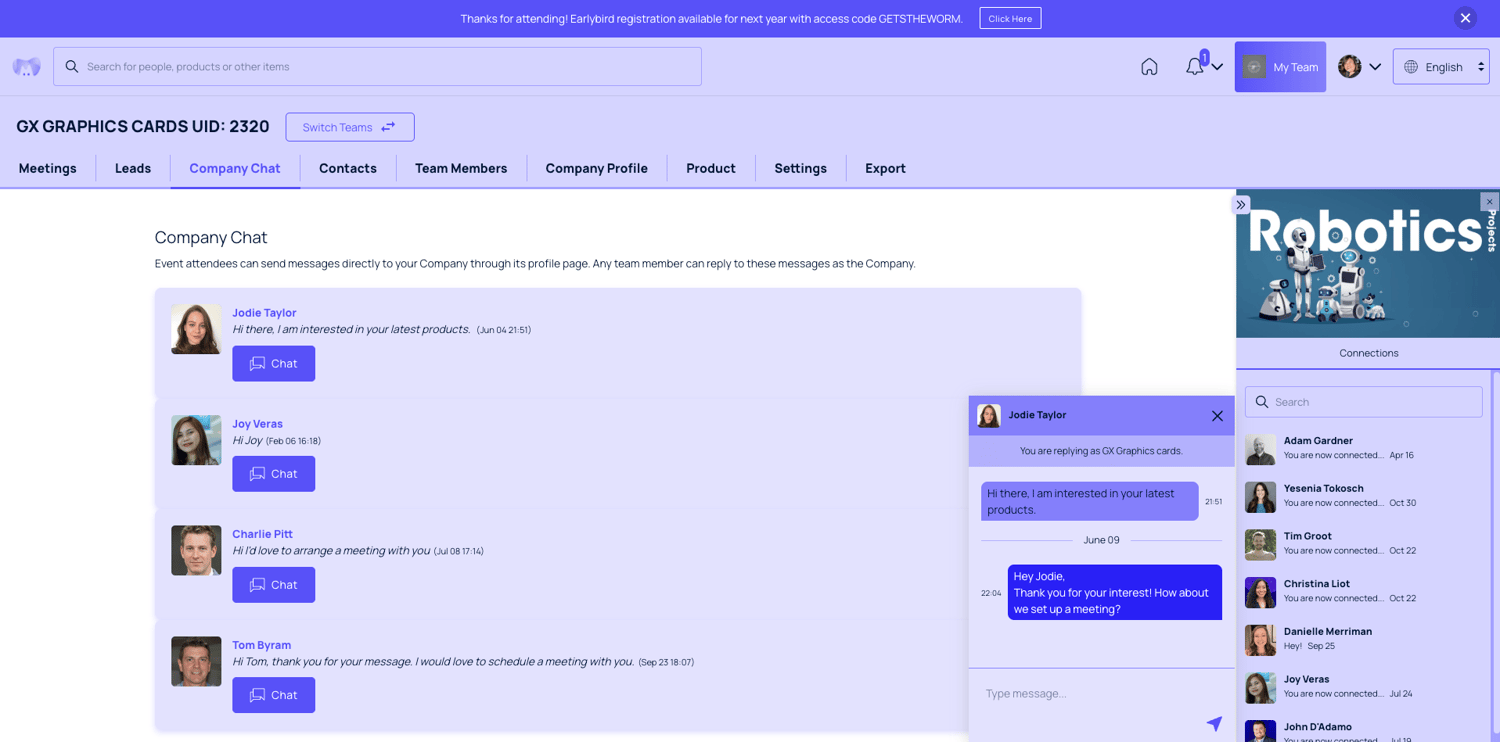Image resolution: width=1500 pixels, height=742 pixels.
Task: Focus the connections Search field
Action: pos(1364,402)
